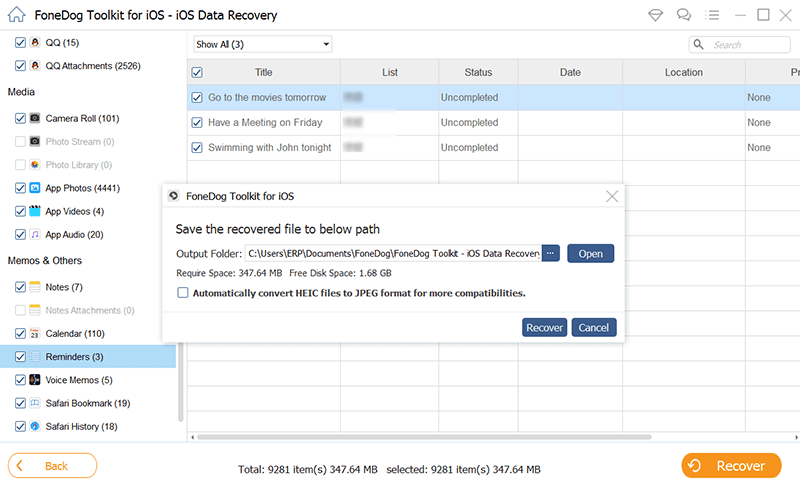Open the feedback chat bubbles icon
Viewport: 800px width, 489px height.
pos(684,15)
